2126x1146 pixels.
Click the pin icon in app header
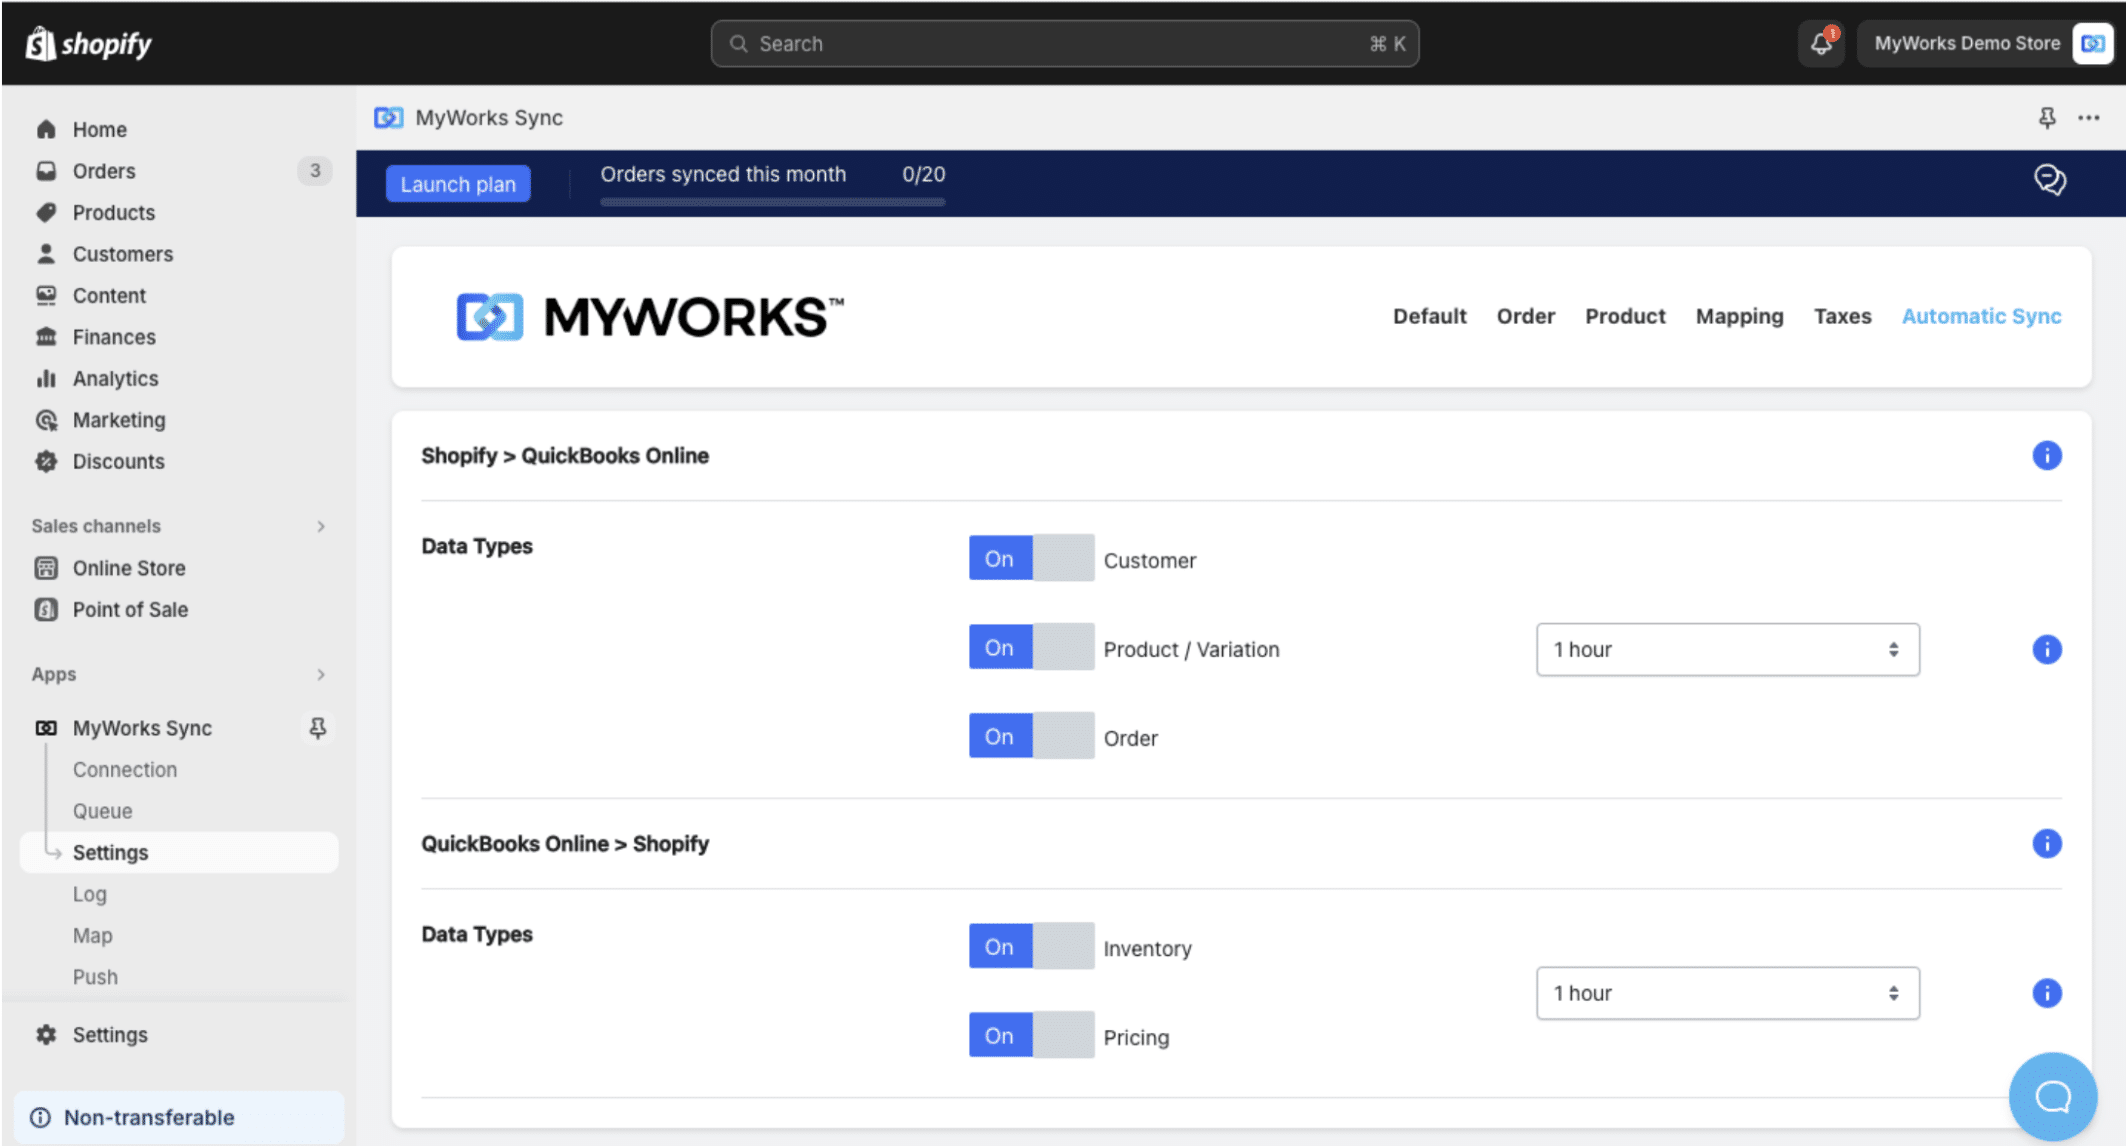[x=2047, y=118]
